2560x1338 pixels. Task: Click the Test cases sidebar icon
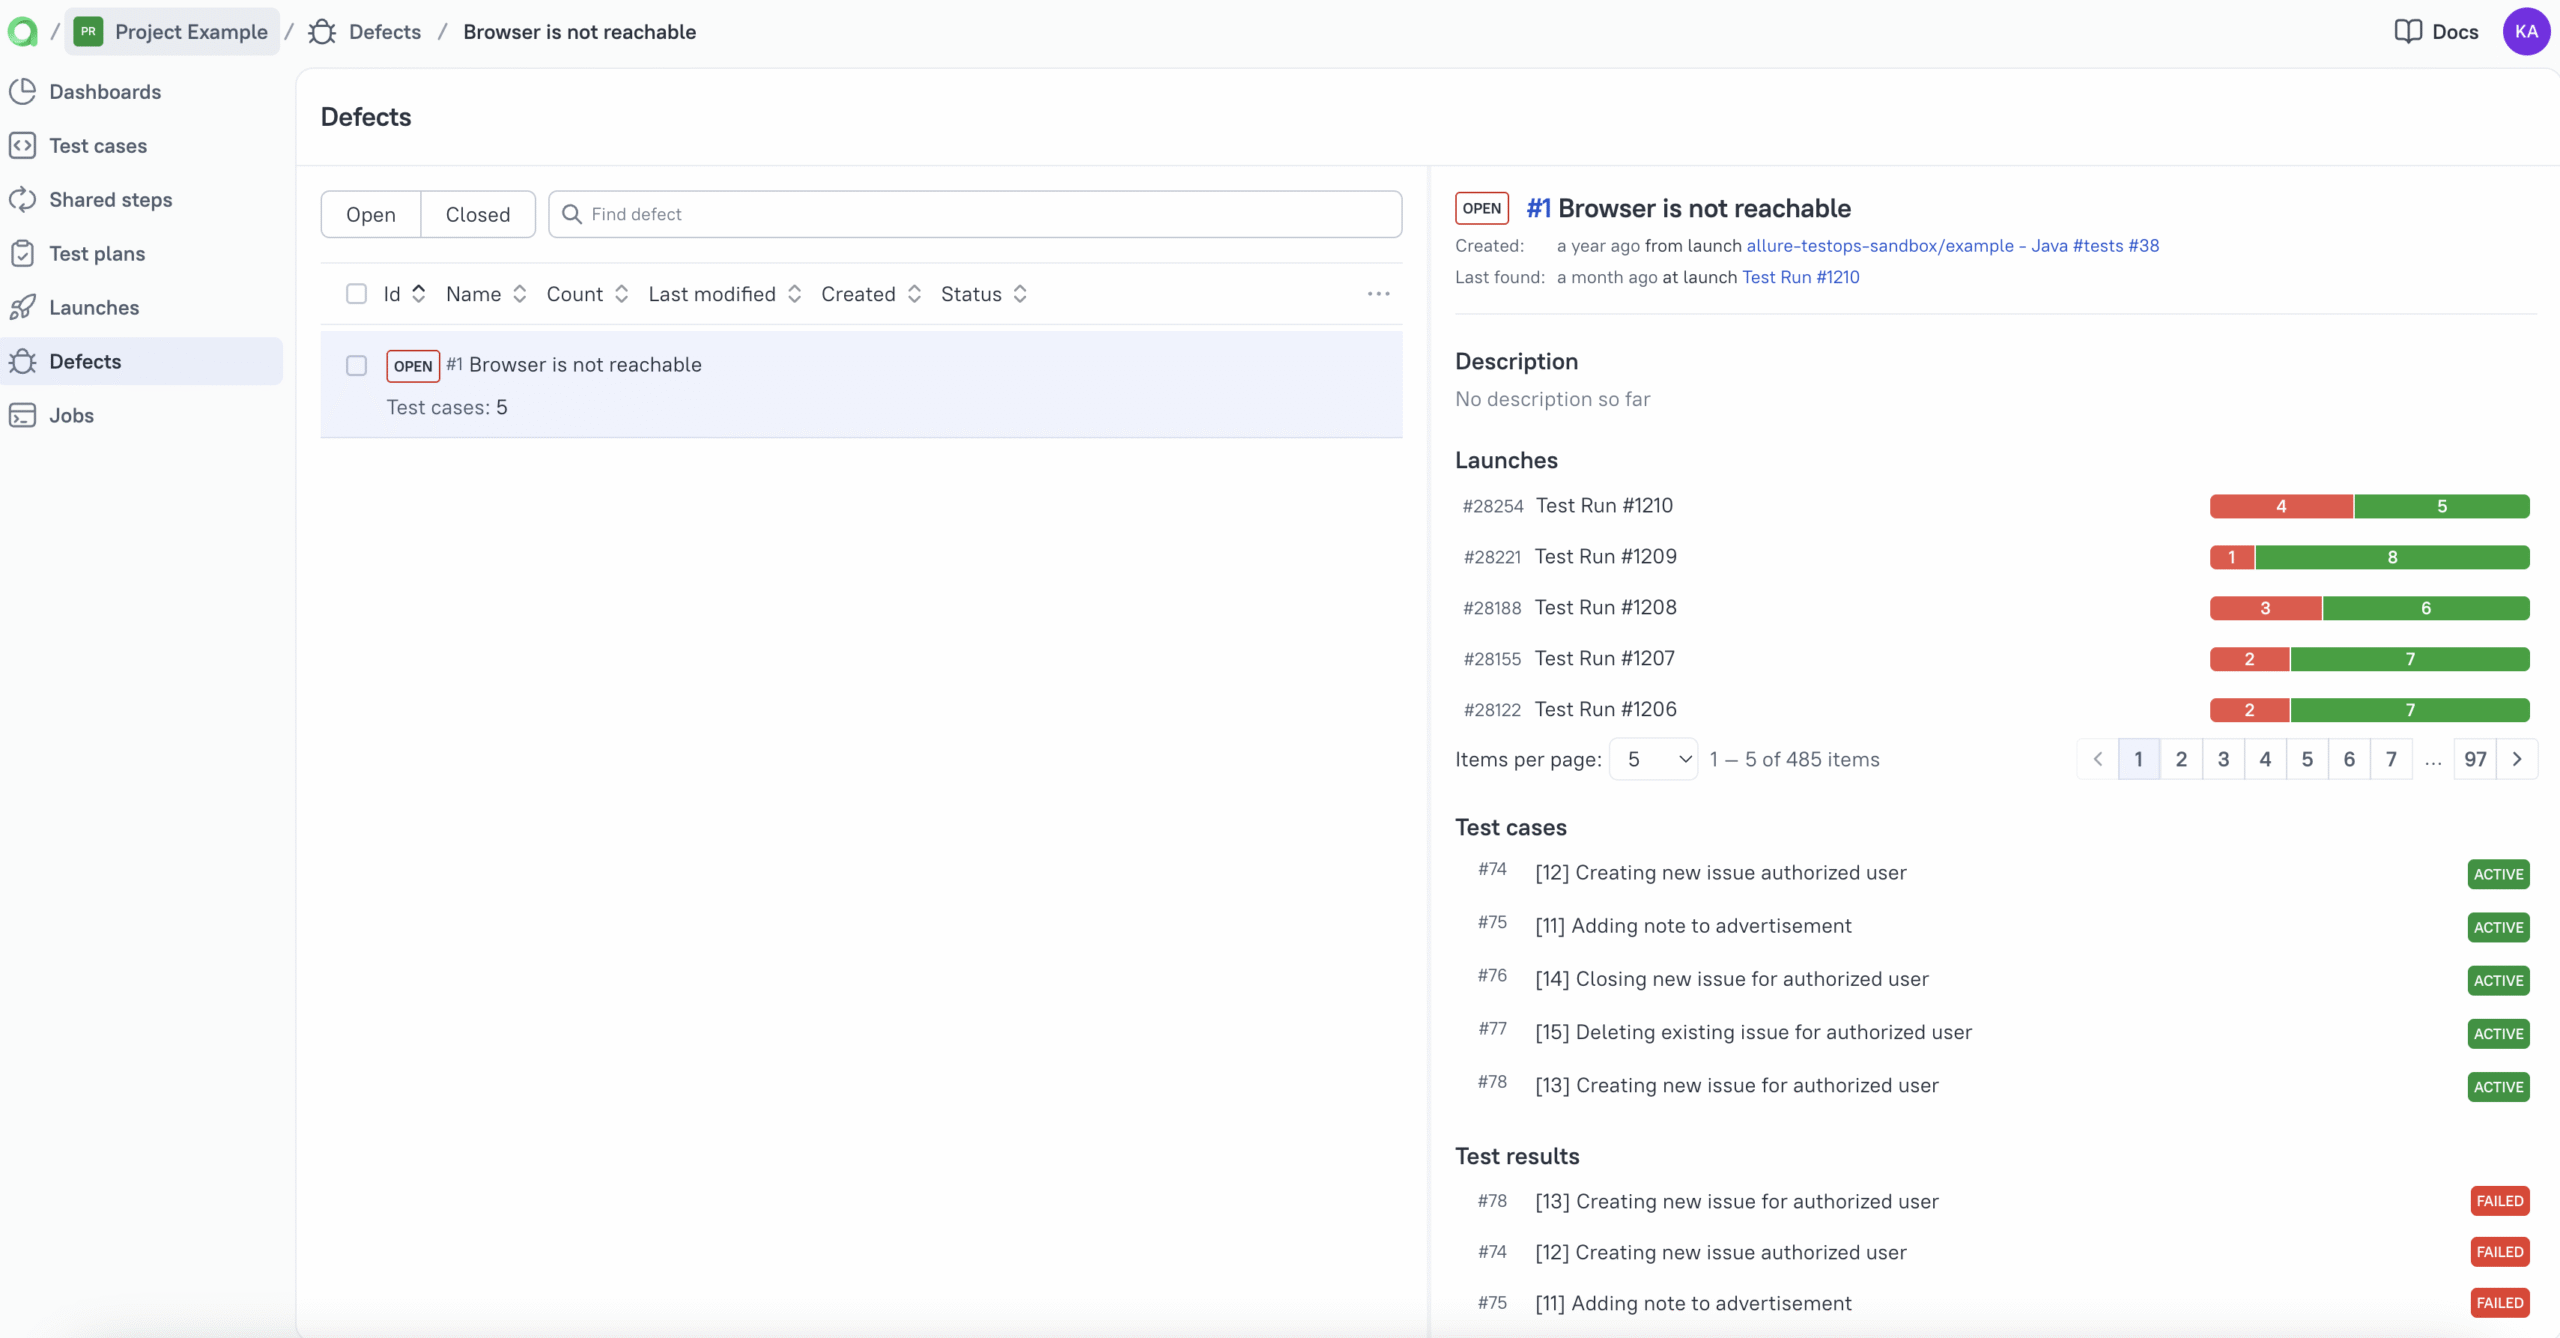tap(23, 146)
